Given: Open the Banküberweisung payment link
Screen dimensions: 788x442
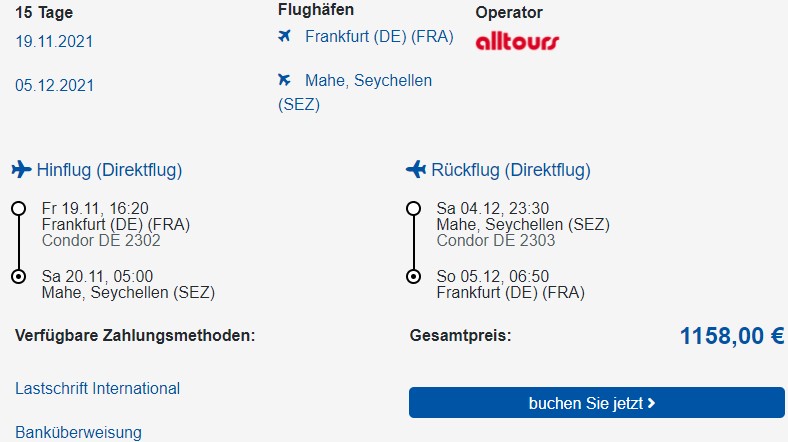Looking at the screenshot, I should [78, 432].
